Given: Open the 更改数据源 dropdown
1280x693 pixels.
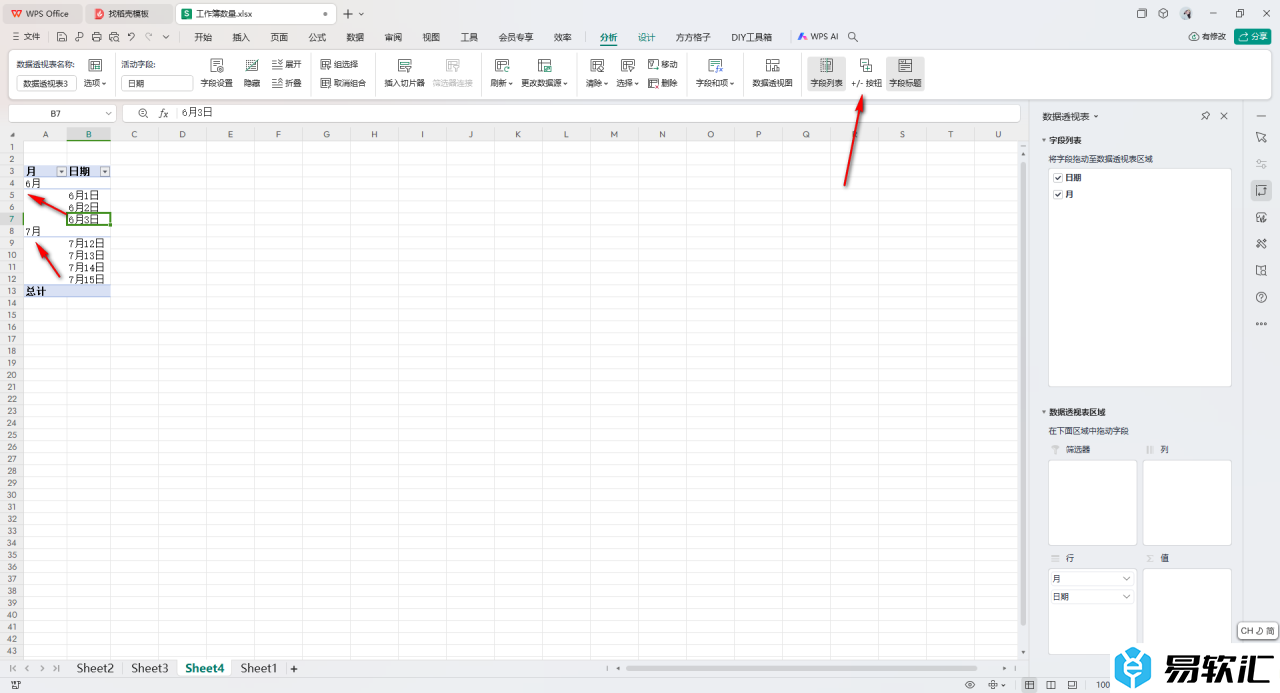Looking at the screenshot, I should click(544, 83).
